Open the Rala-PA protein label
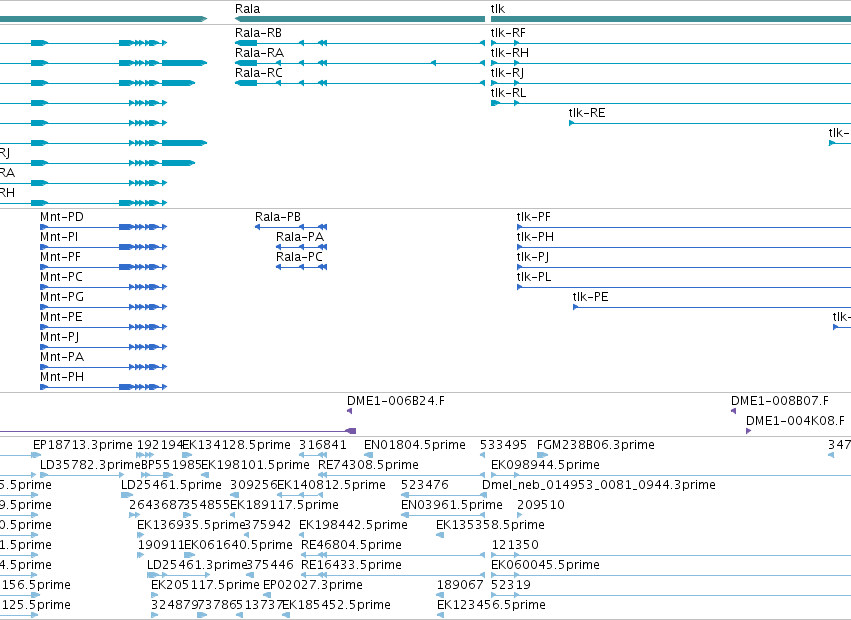 tap(300, 237)
